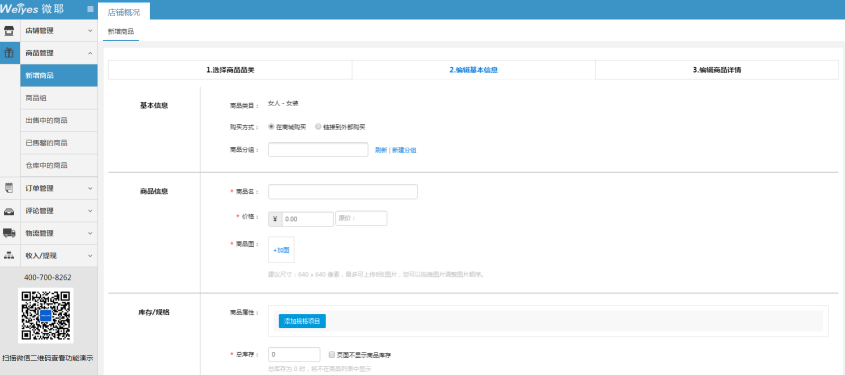Screen dimensions: 845x375
Task: Check 页面不显示商品库存 checkbox
Action: click(x=331, y=355)
